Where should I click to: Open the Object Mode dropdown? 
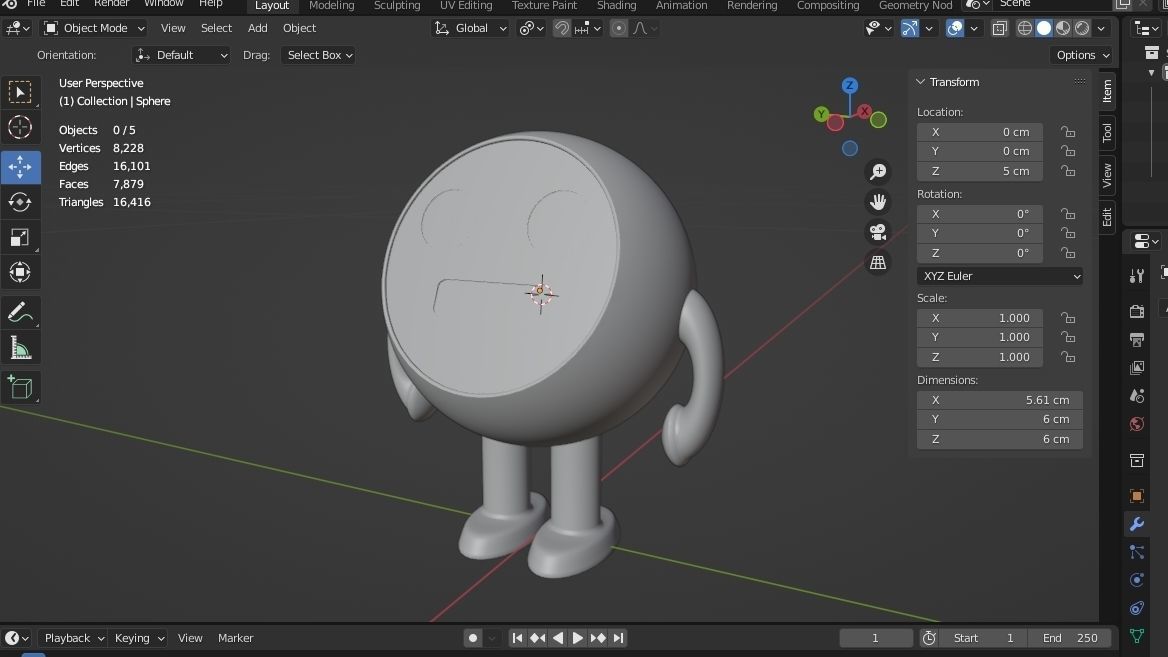(x=94, y=28)
